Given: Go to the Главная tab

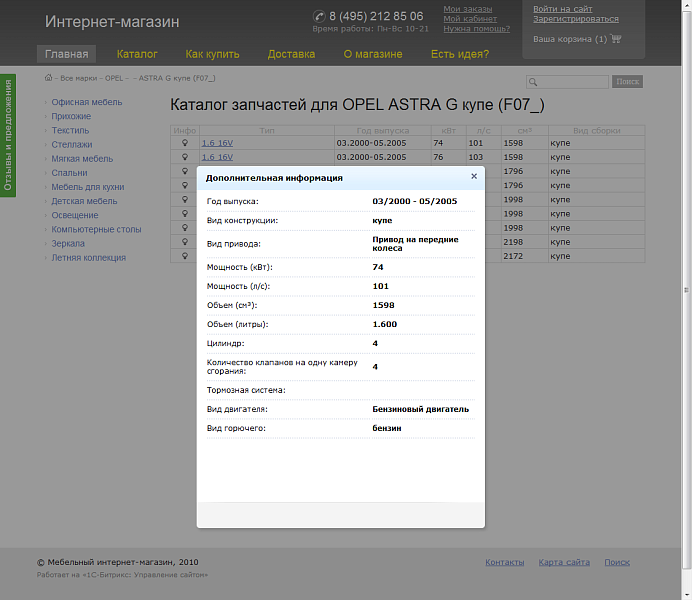Looking at the screenshot, I should 66,54.
